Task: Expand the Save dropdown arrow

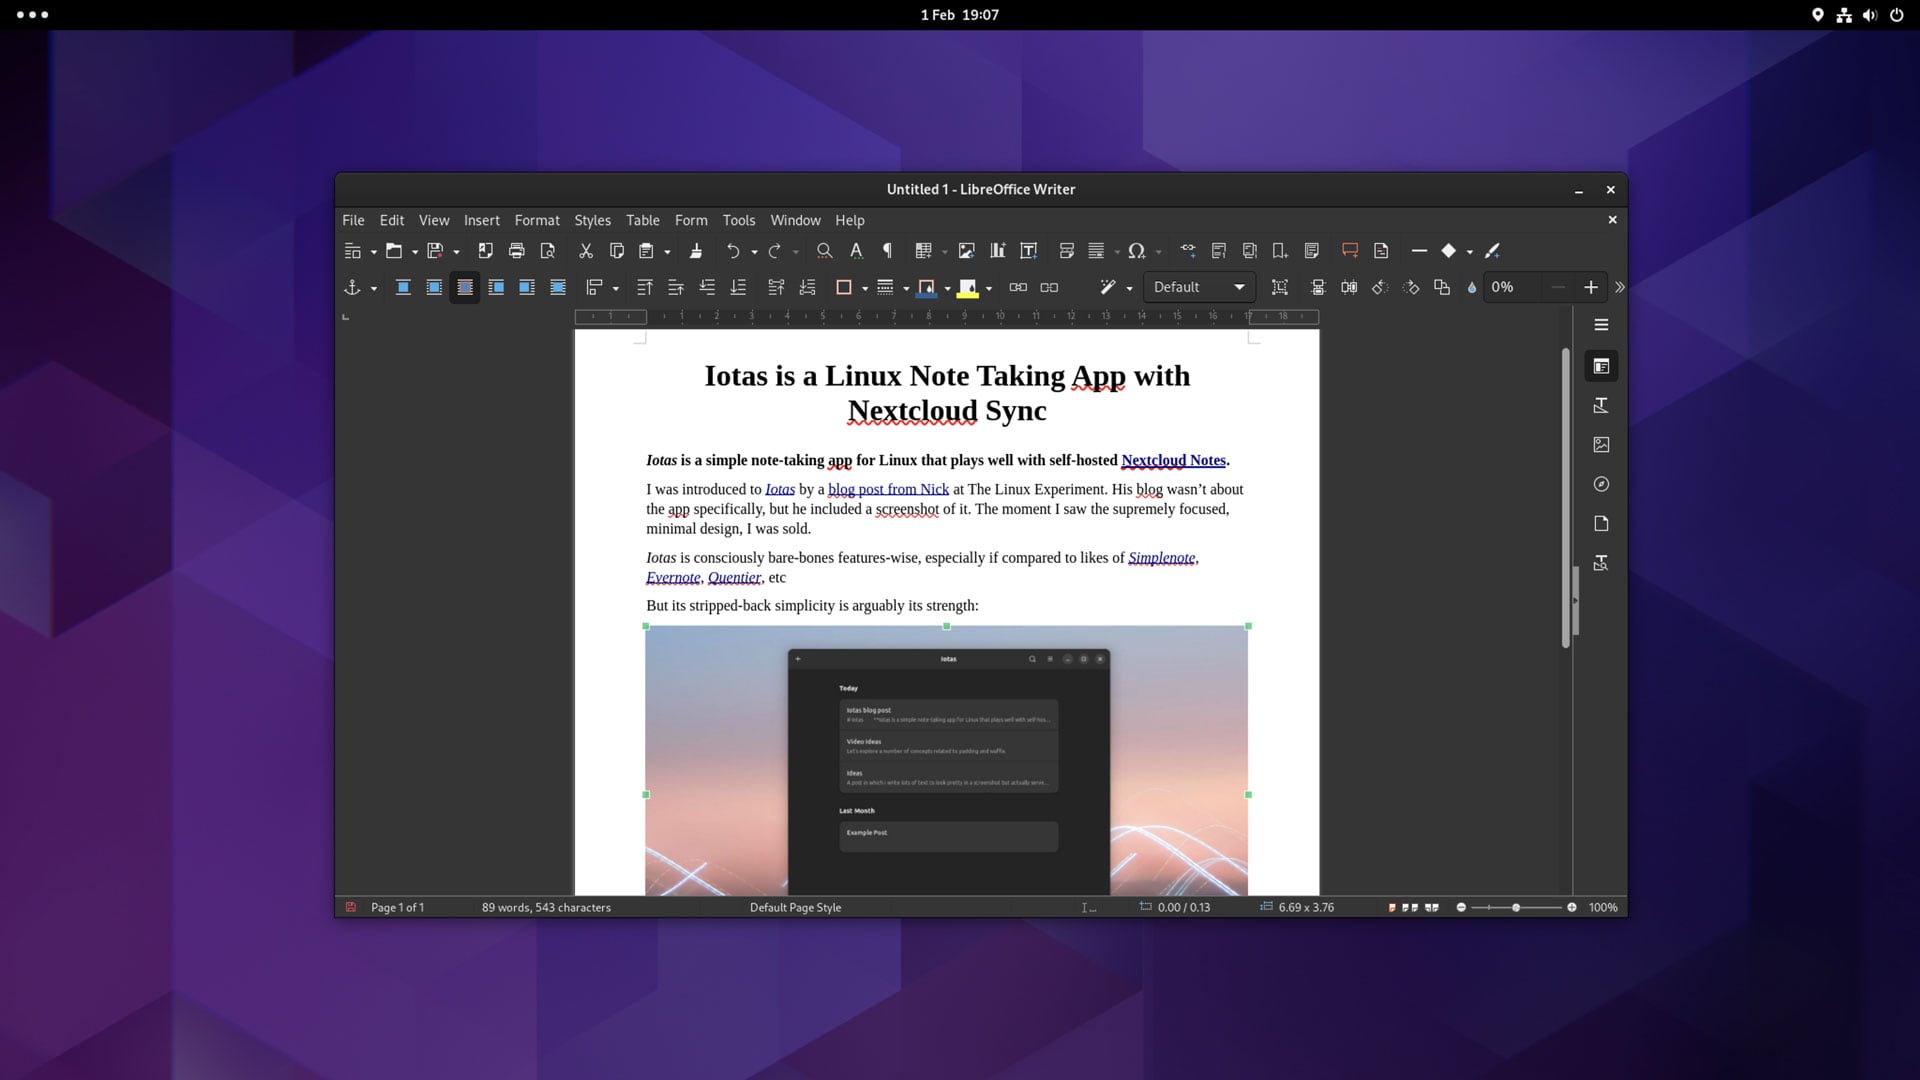Action: coord(456,252)
